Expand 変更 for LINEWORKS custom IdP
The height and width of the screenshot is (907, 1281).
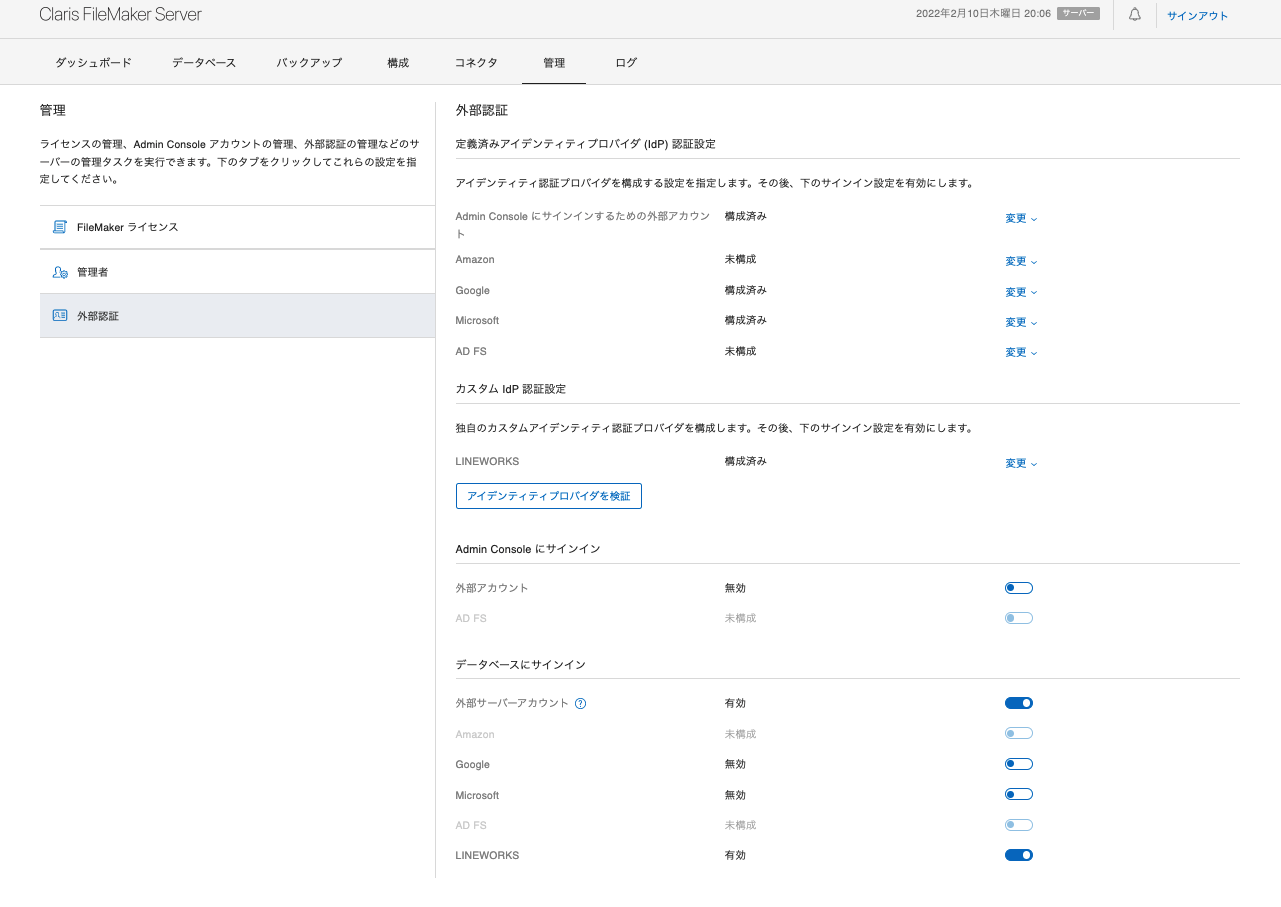(1021, 463)
